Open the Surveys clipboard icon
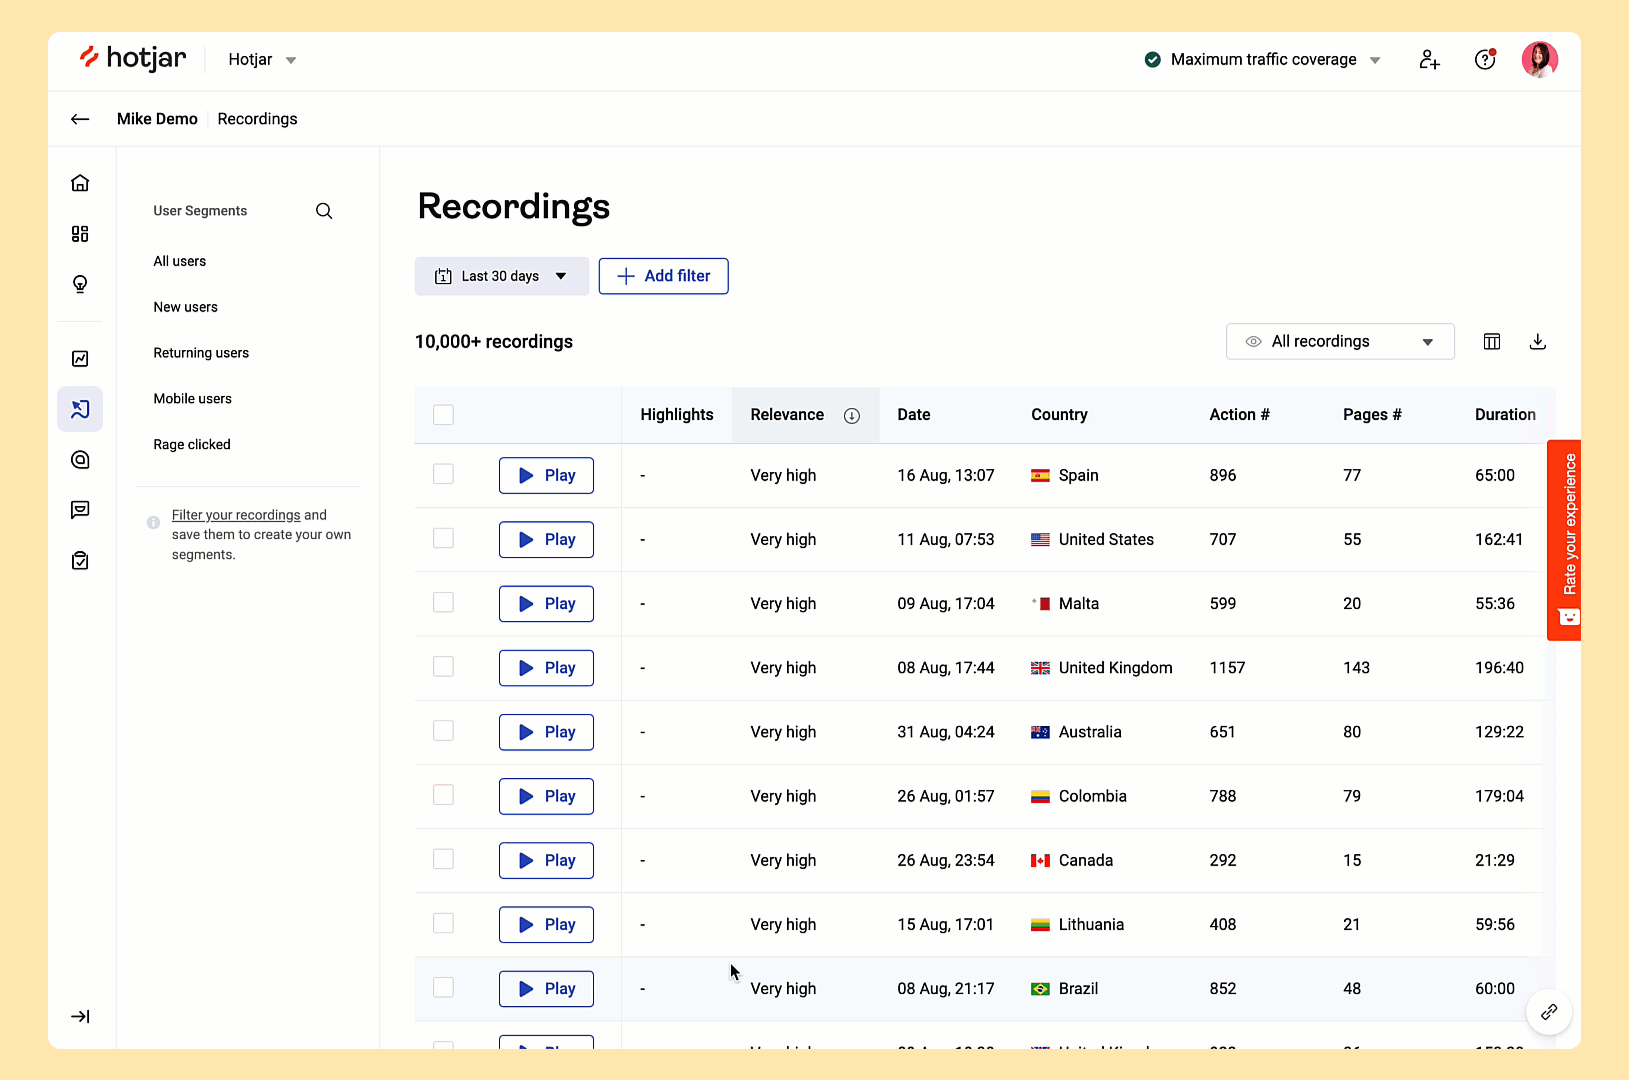 click(x=80, y=561)
